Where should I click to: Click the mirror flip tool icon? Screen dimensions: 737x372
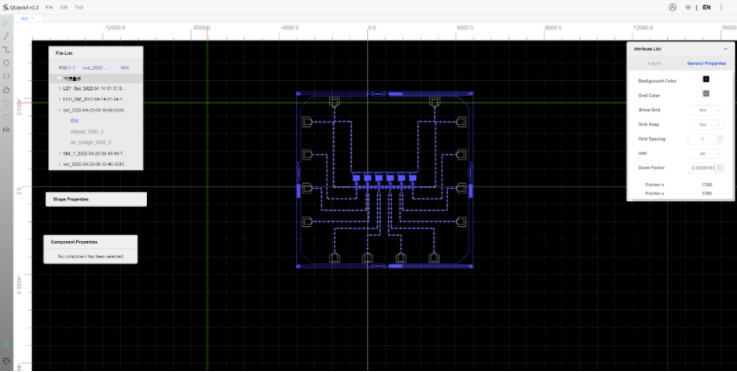click(6, 130)
